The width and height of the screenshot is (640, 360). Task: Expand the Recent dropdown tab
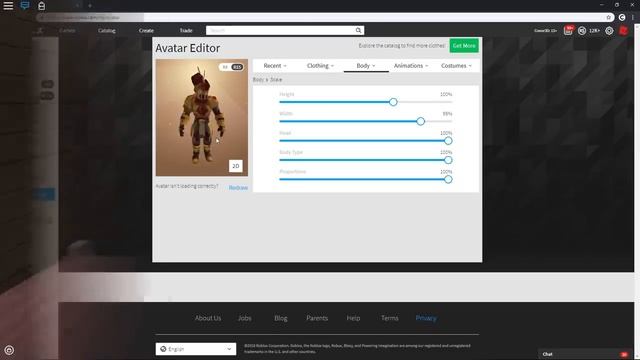(275, 66)
